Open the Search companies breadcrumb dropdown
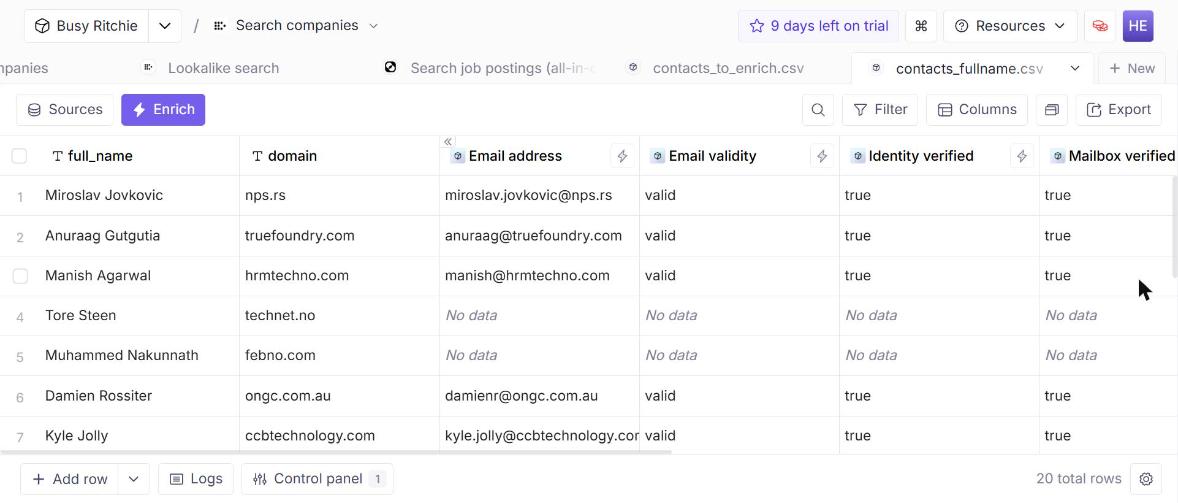The width and height of the screenshot is (1178, 503). coord(373,26)
